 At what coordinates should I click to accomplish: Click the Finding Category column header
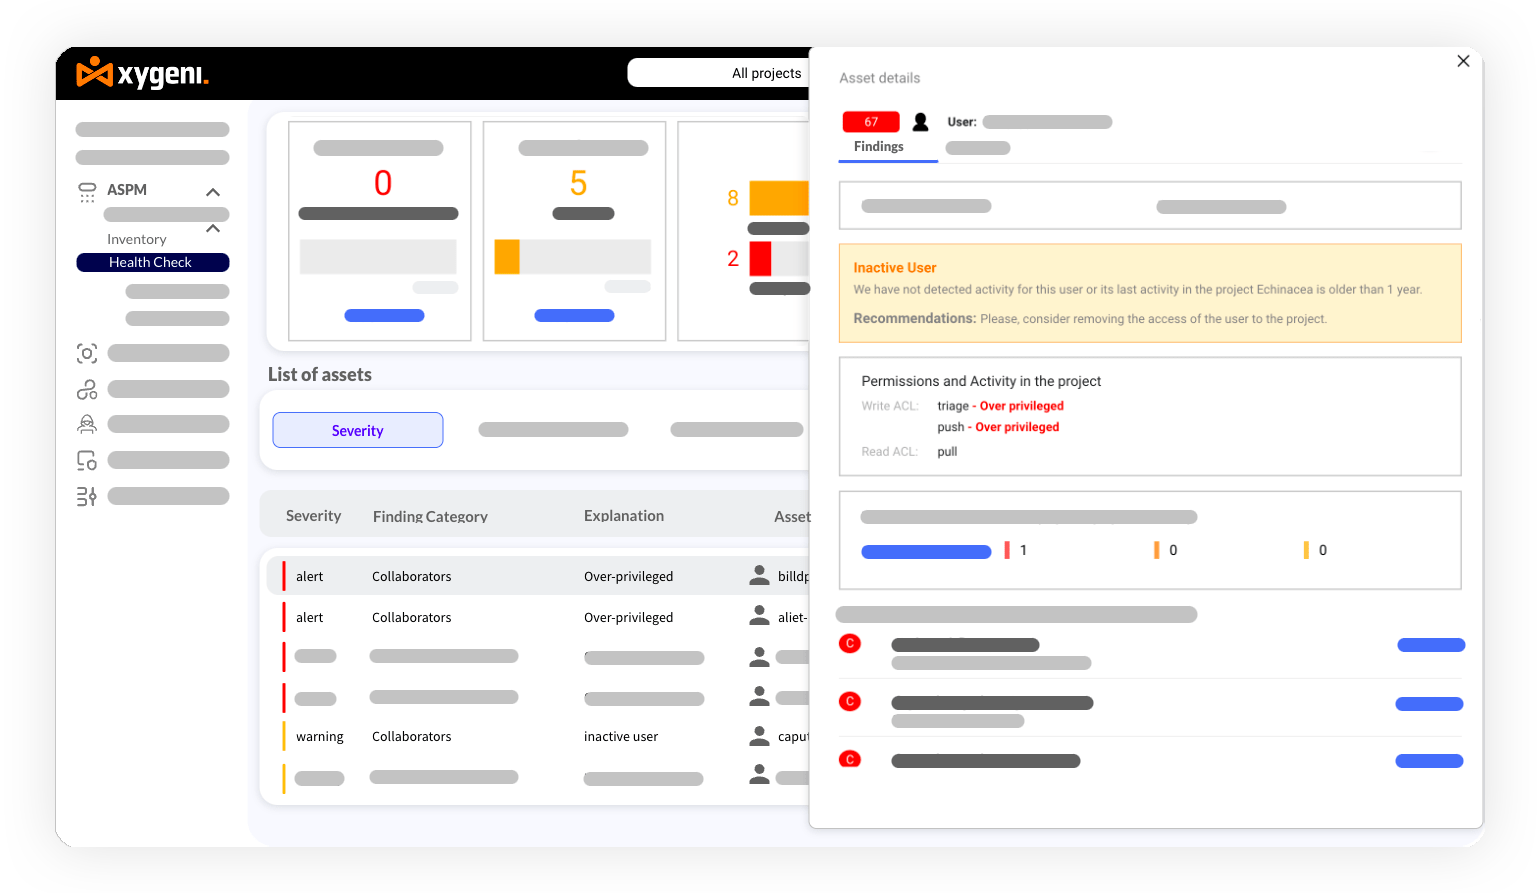click(x=430, y=516)
